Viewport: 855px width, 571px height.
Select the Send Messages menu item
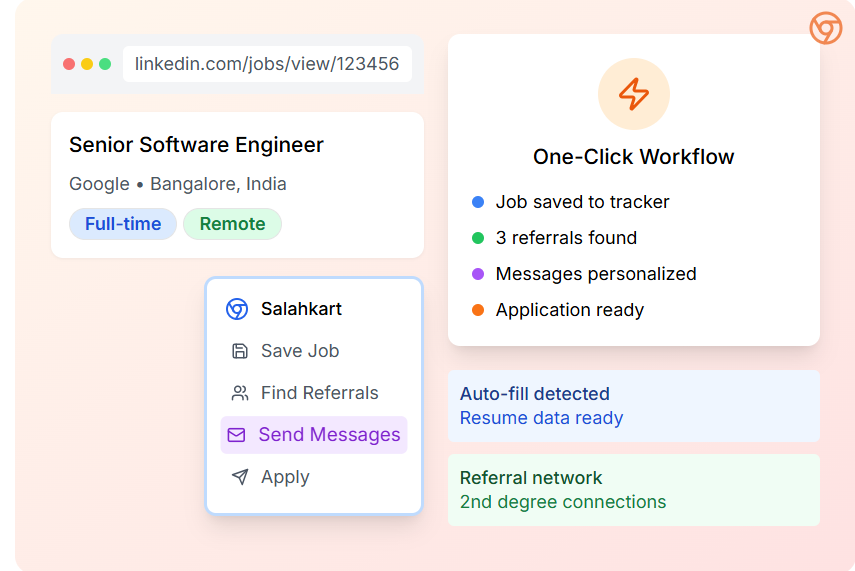pos(328,435)
